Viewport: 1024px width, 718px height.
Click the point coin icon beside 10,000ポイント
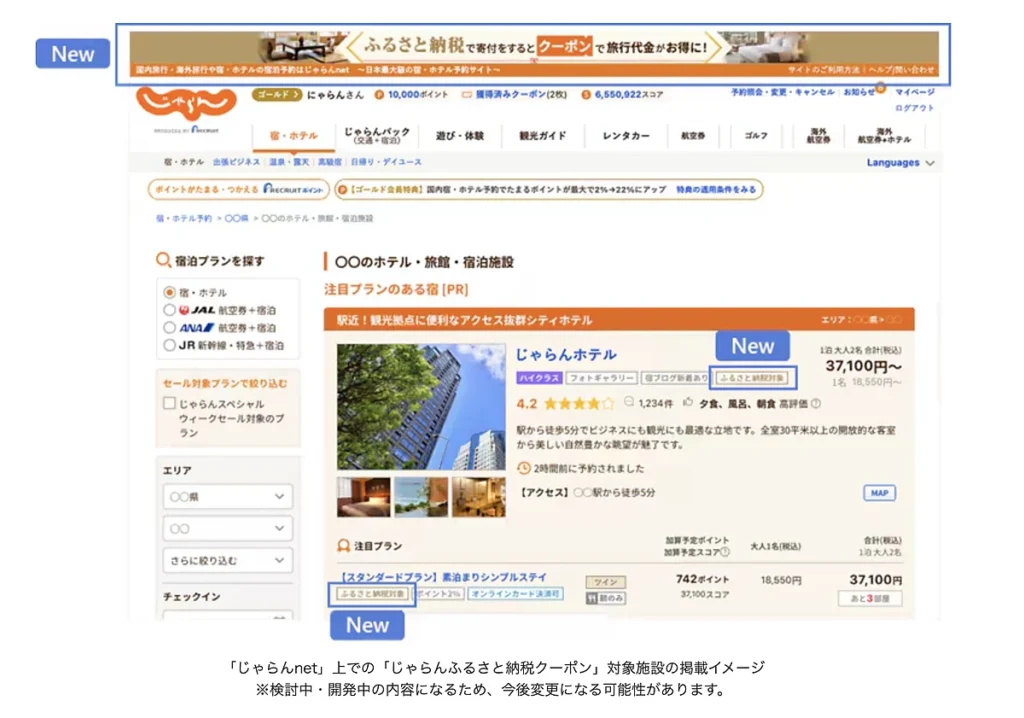click(379, 95)
